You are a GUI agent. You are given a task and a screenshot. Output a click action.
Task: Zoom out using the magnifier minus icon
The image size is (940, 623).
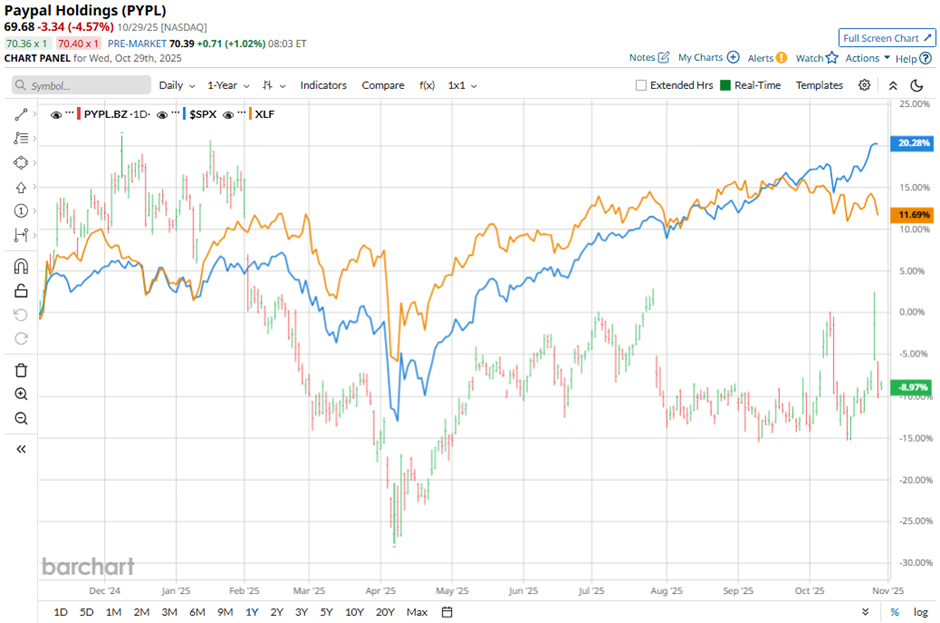pos(21,418)
